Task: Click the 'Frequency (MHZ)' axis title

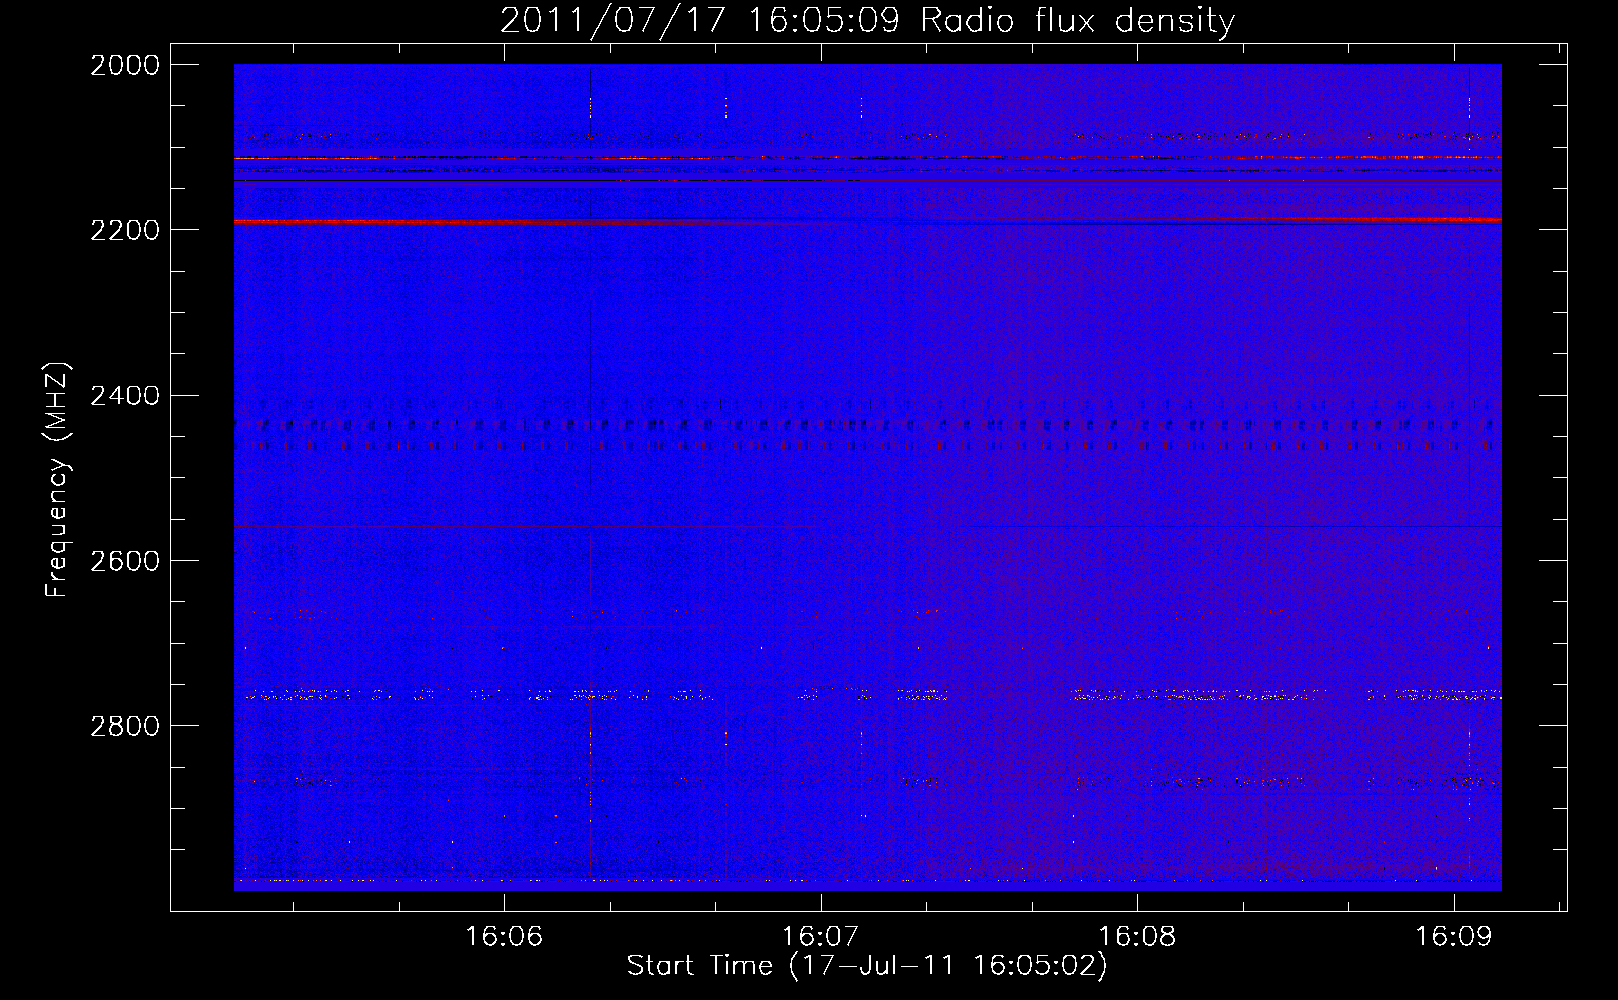Action: coord(57,480)
